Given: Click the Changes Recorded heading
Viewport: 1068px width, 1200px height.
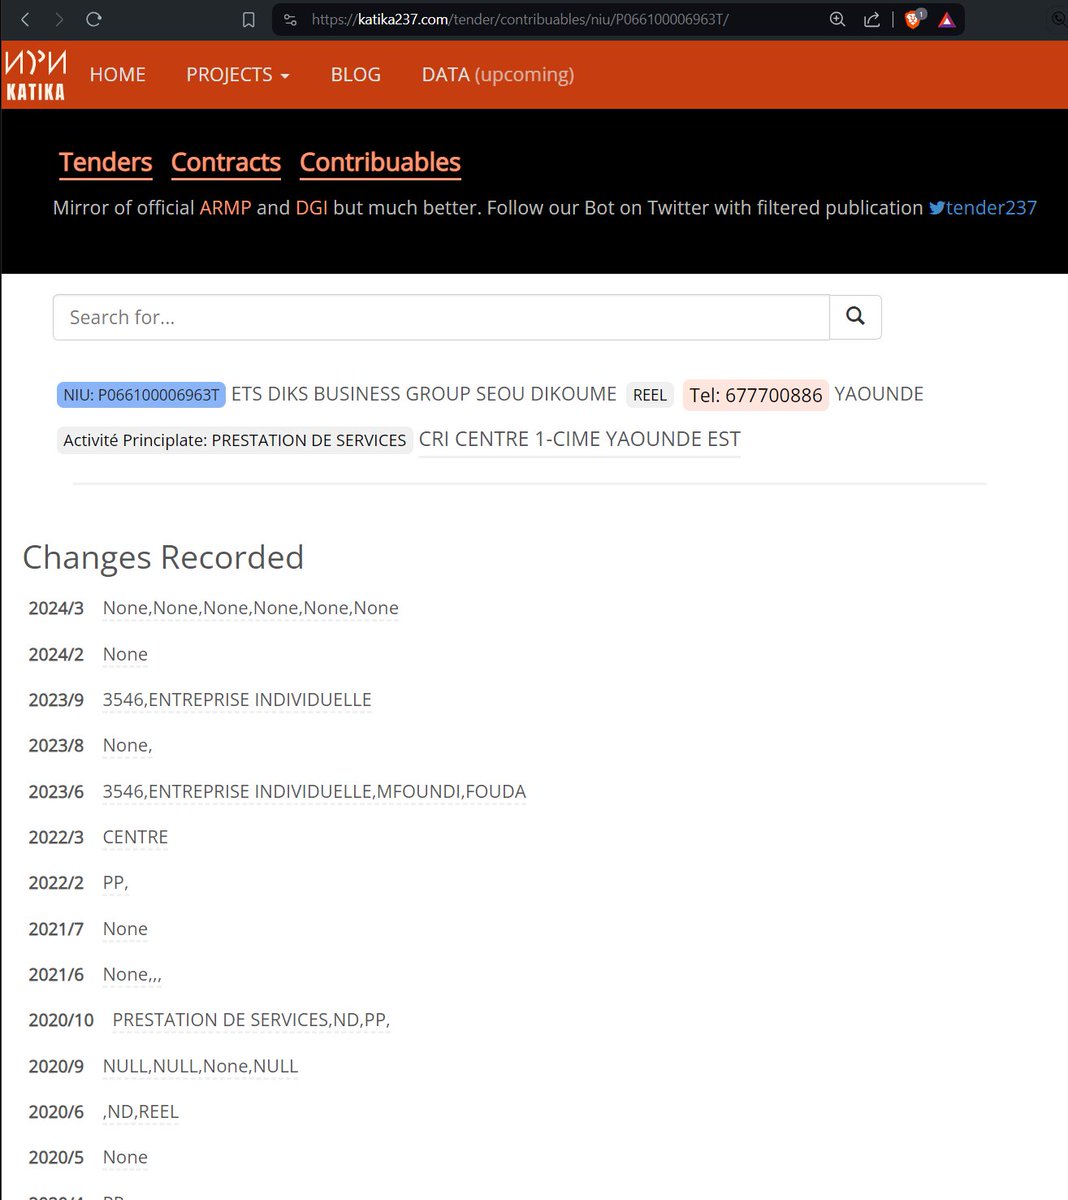Looking at the screenshot, I should tap(163, 557).
